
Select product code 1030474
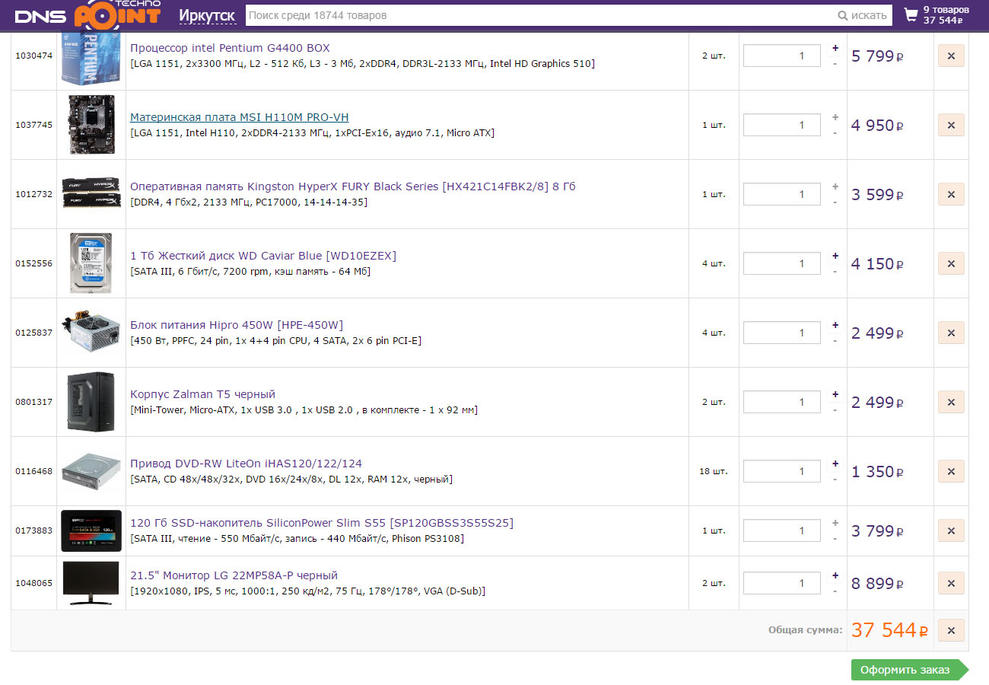34,56
